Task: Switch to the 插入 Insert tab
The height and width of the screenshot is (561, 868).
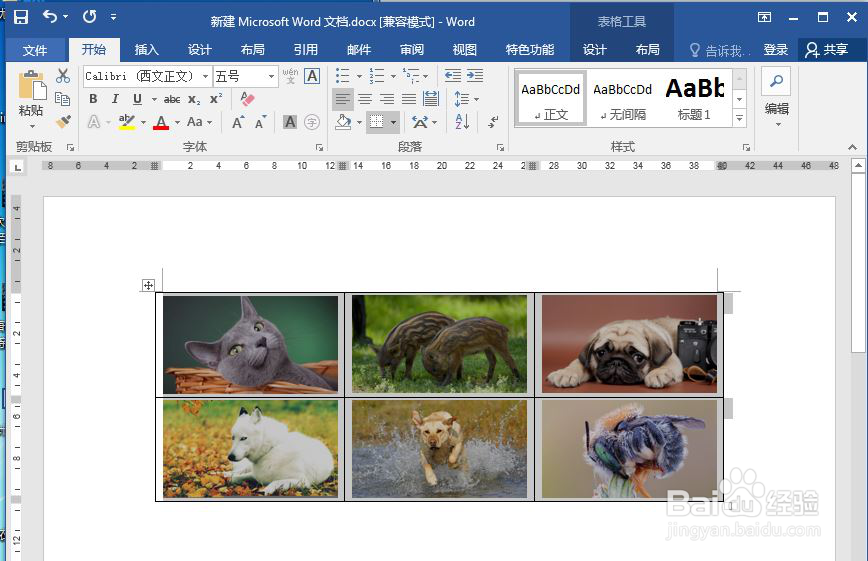Action: click(x=147, y=50)
